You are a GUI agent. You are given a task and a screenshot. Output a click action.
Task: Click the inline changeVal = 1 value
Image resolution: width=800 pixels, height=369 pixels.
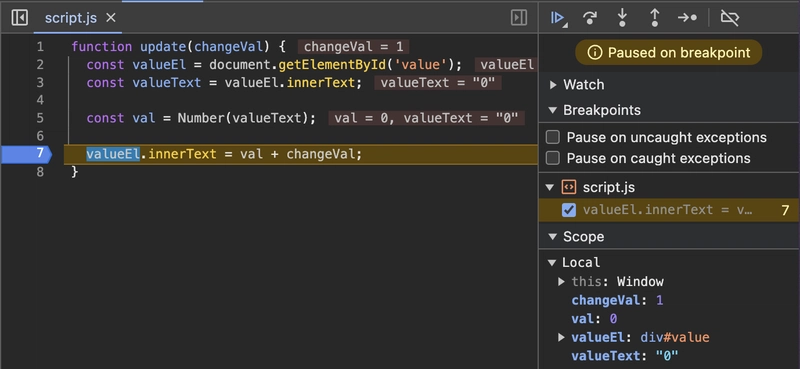pos(354,47)
